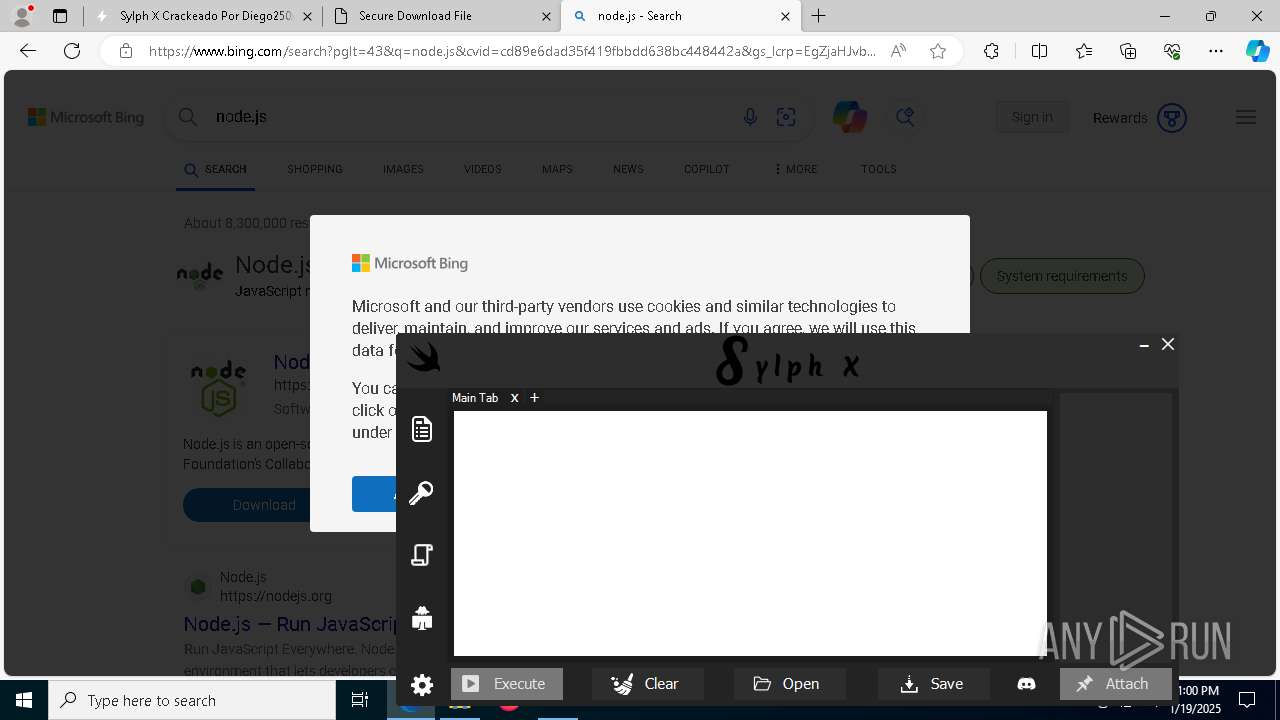Expand the MORE search options
Screen dimensions: 1280x720
[x=796, y=169]
